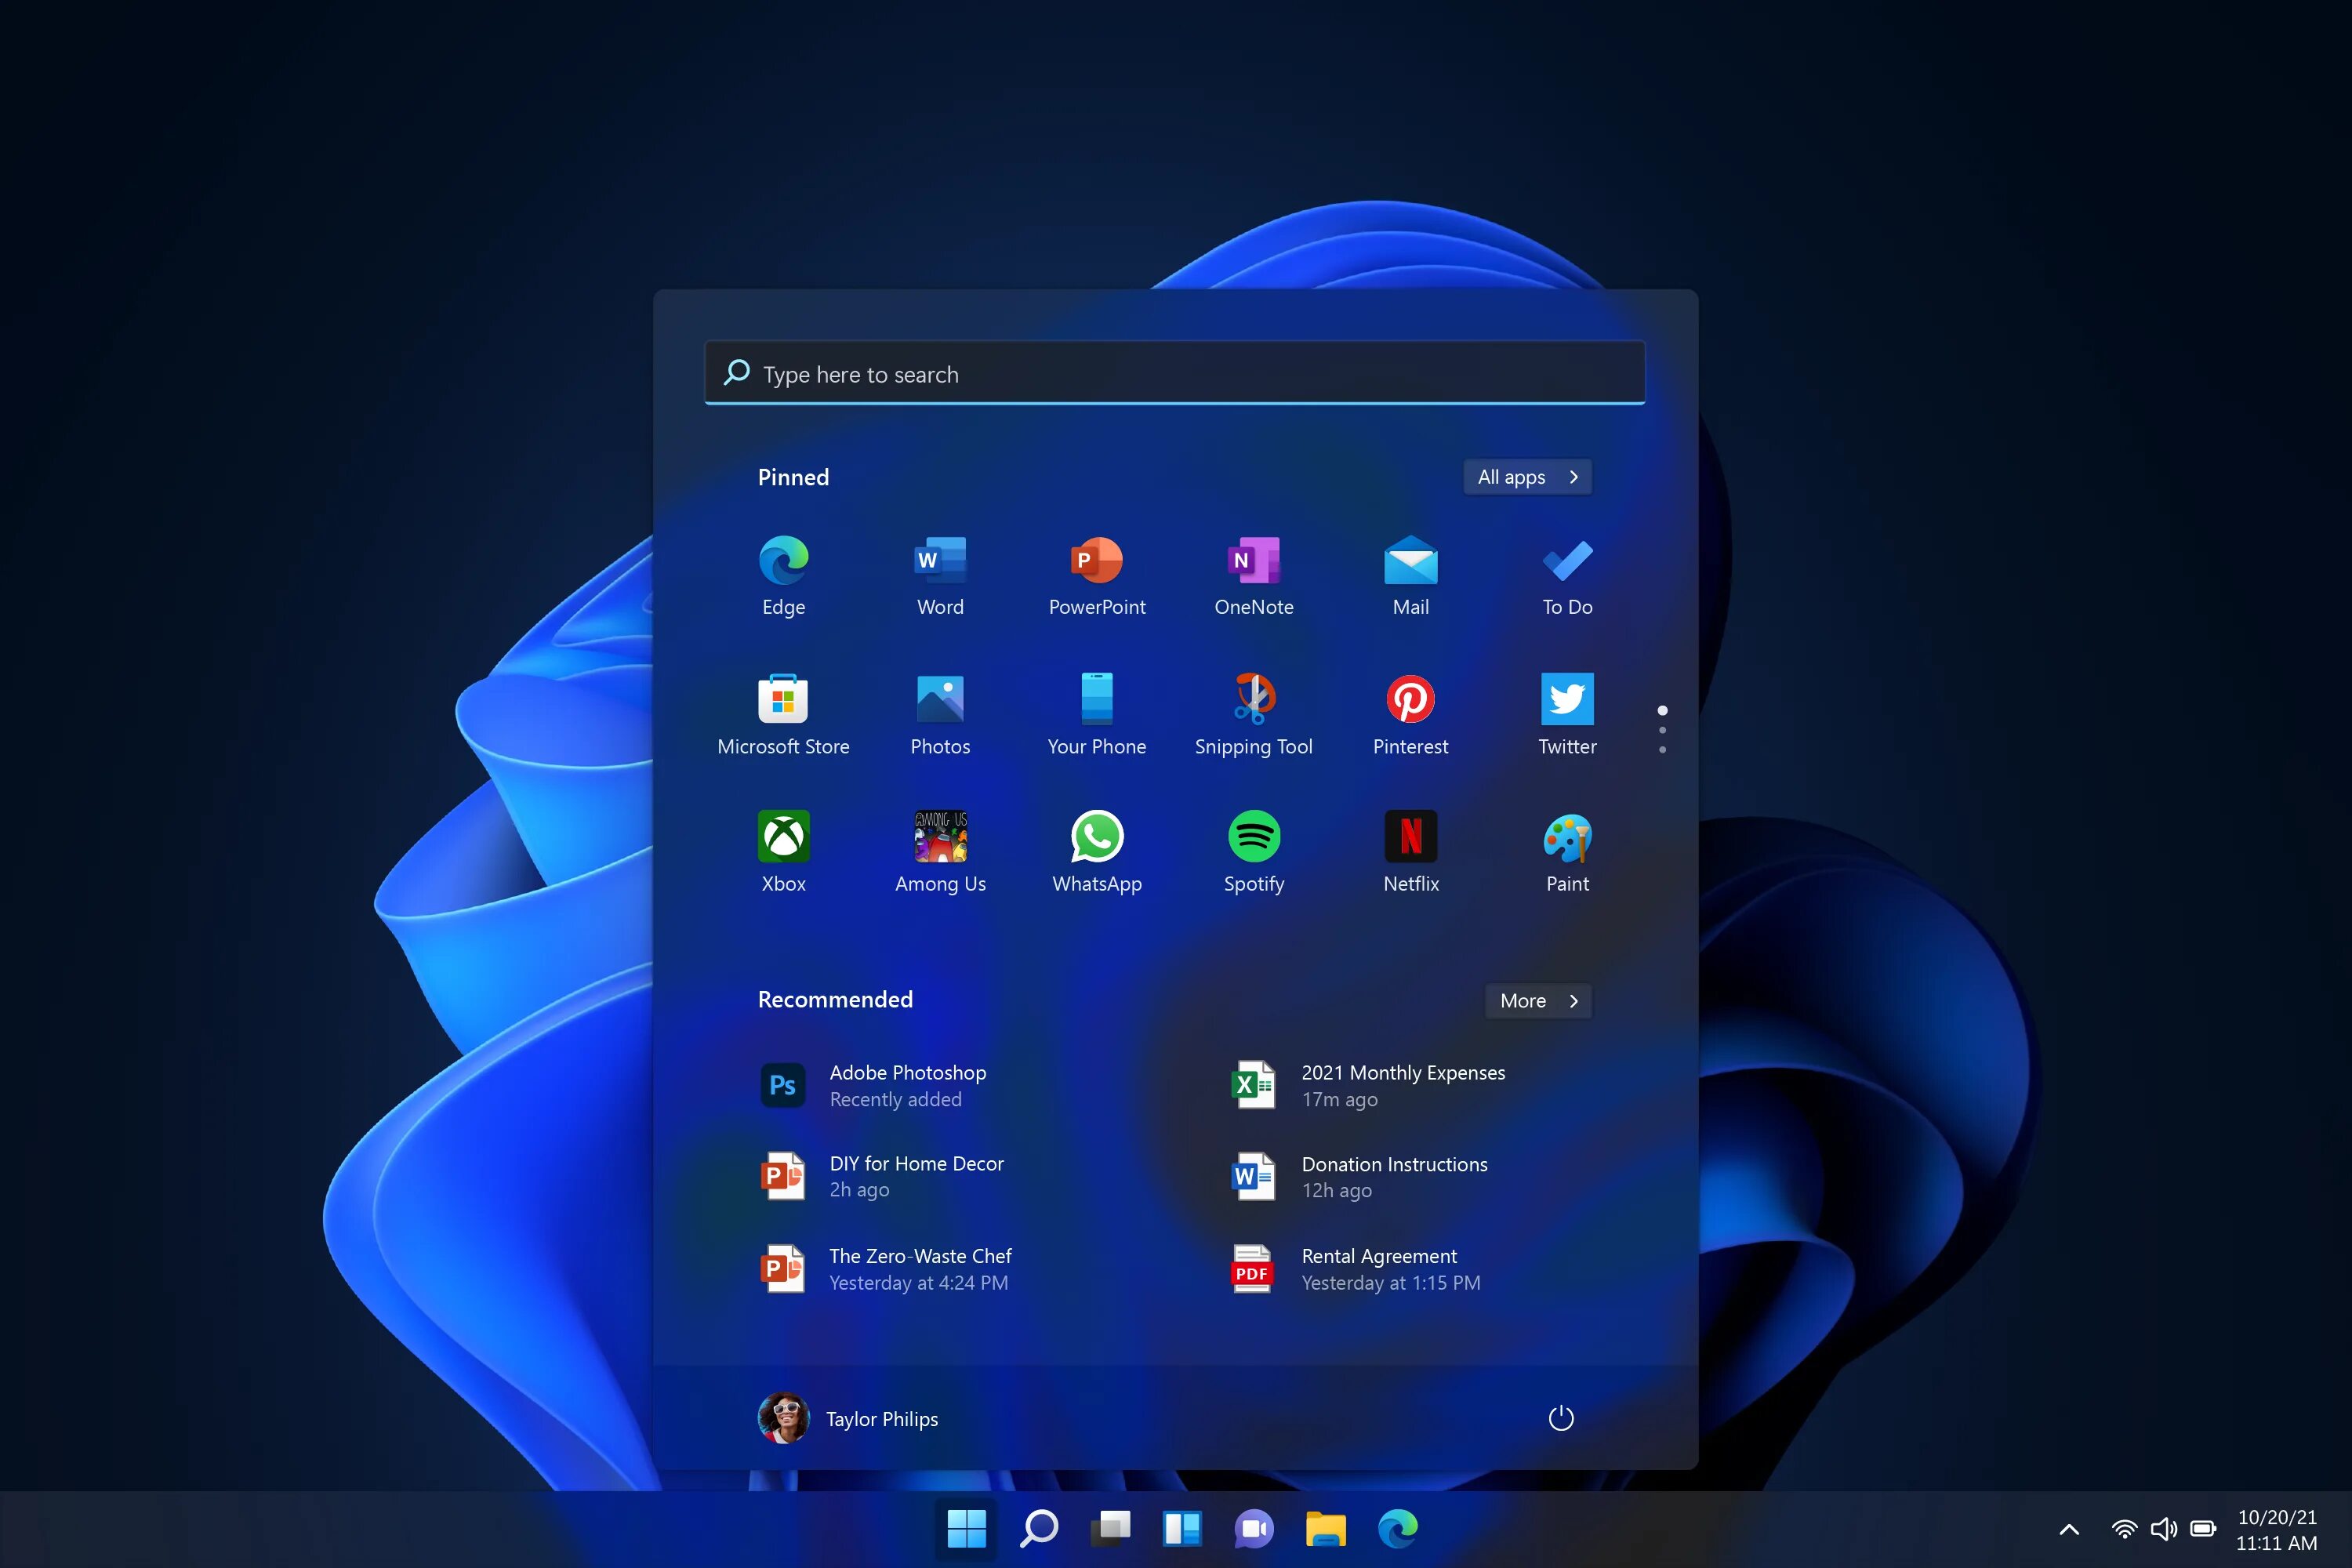Open Taylor Philips account settings
Image resolution: width=2352 pixels, height=1568 pixels.
click(x=851, y=1417)
